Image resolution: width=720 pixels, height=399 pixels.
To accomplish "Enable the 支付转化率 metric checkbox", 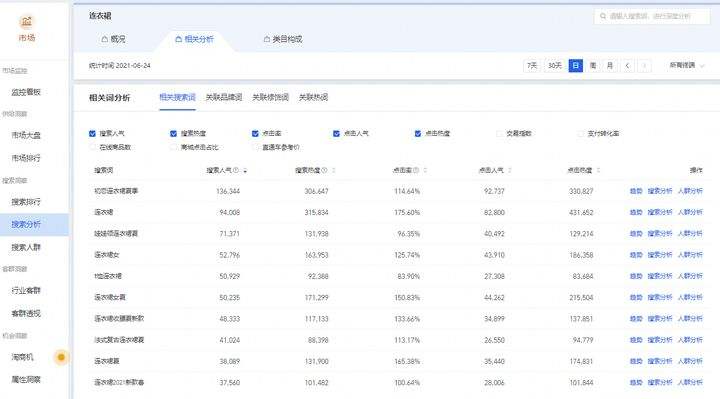I will pyautogui.click(x=580, y=134).
